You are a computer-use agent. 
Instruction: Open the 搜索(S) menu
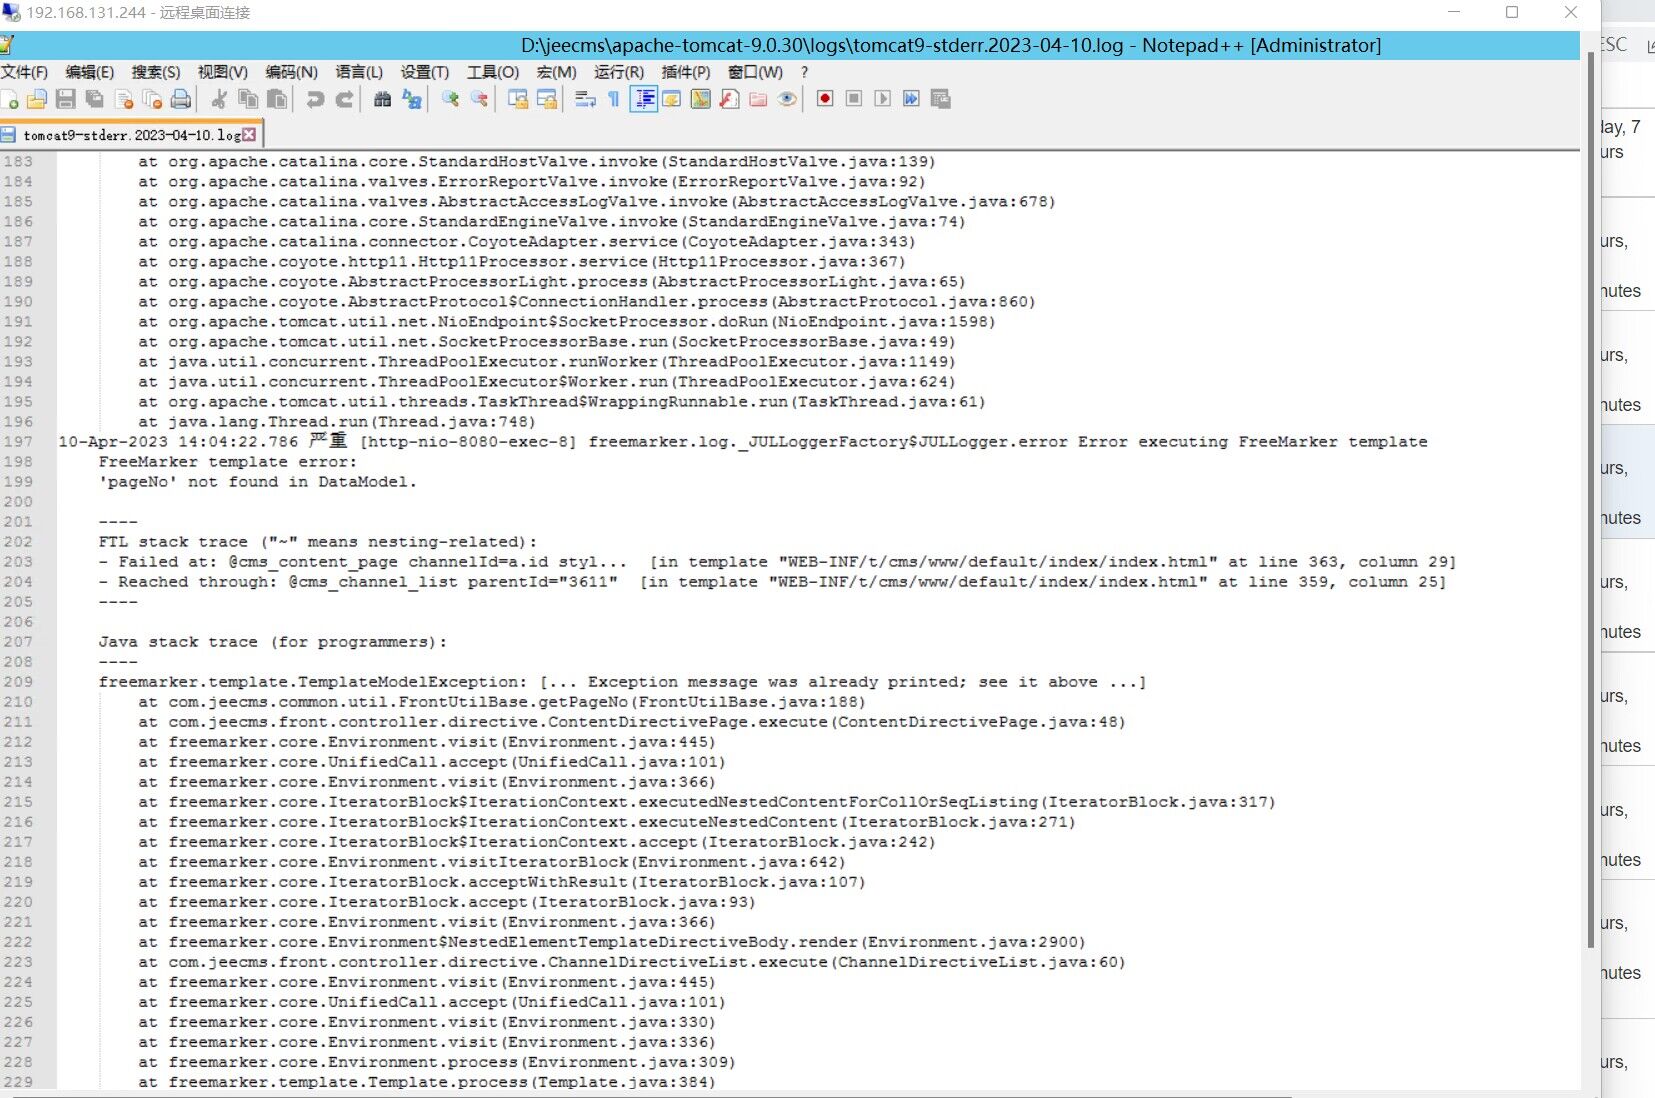(x=156, y=72)
